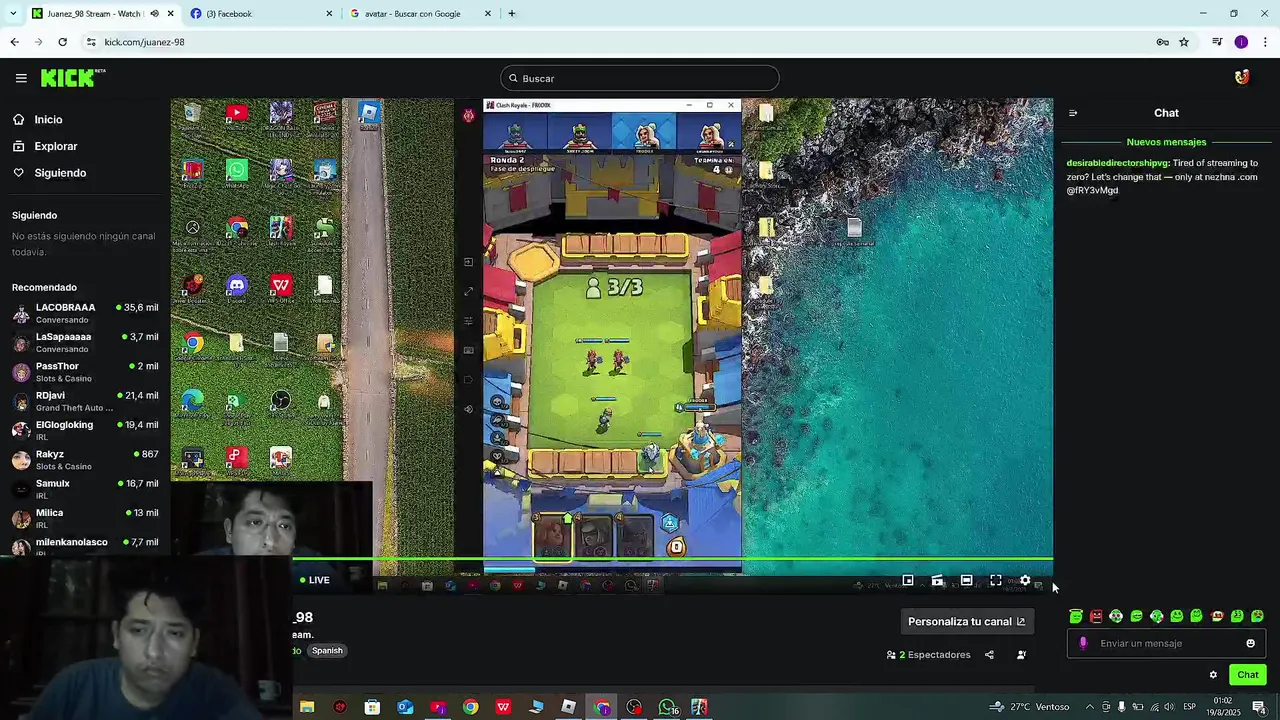Viewport: 1280px width, 720px height.
Task: Open recommended channel Rakyz
Action: tap(85, 460)
